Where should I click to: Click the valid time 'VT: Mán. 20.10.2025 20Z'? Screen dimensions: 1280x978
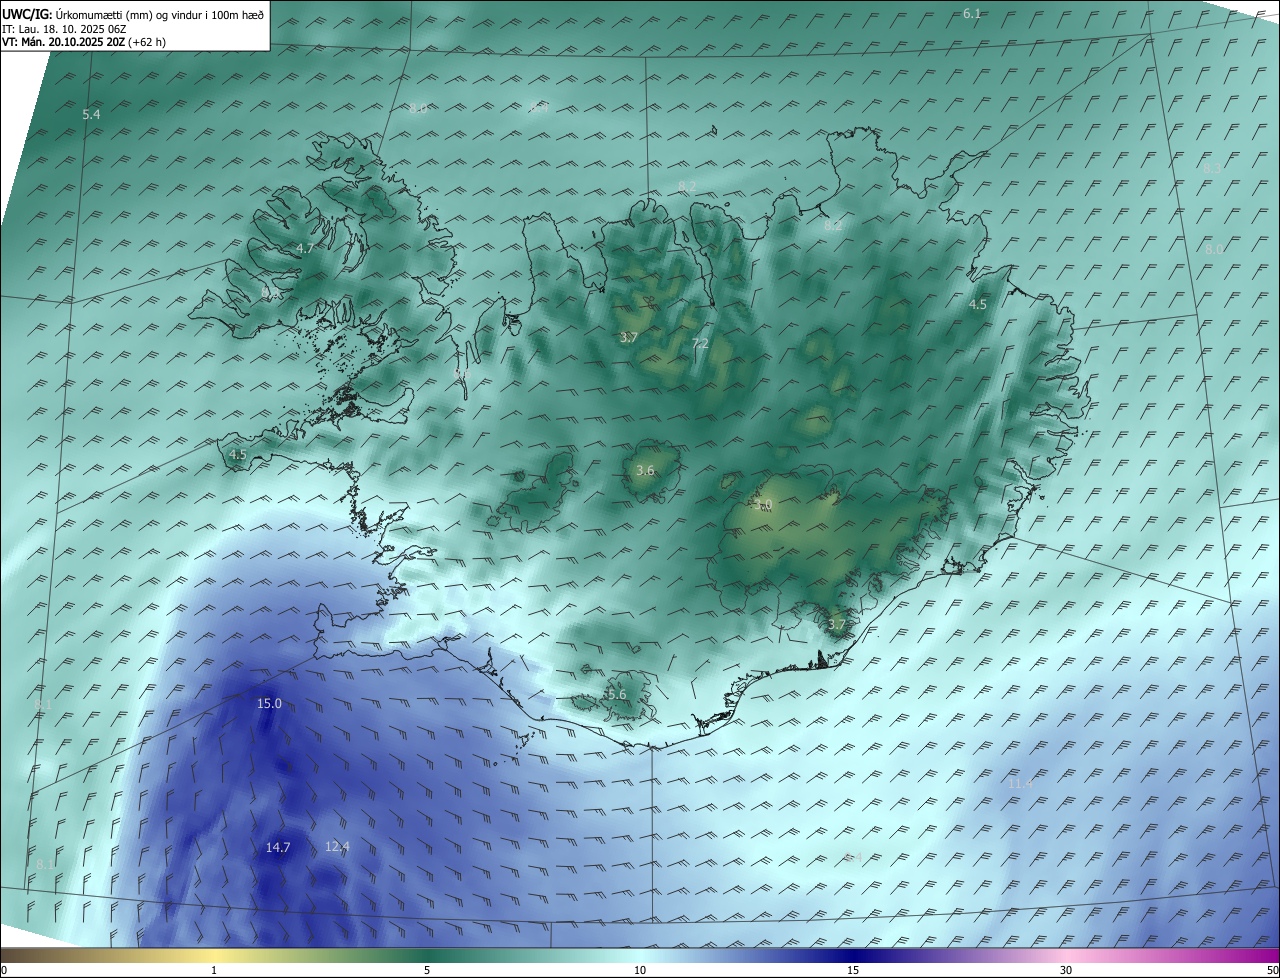click(63, 42)
